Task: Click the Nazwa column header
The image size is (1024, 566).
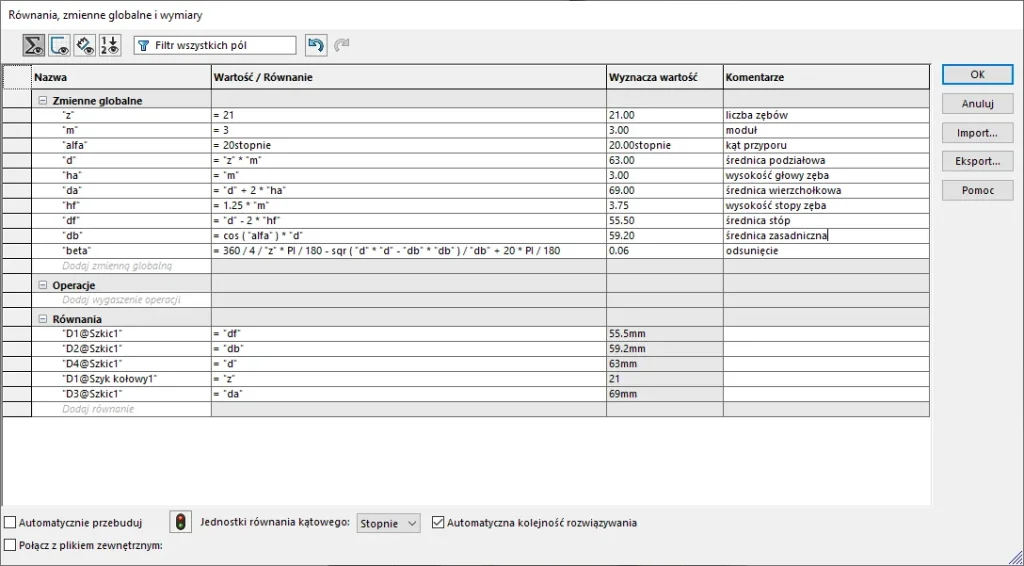Action: click(x=121, y=77)
